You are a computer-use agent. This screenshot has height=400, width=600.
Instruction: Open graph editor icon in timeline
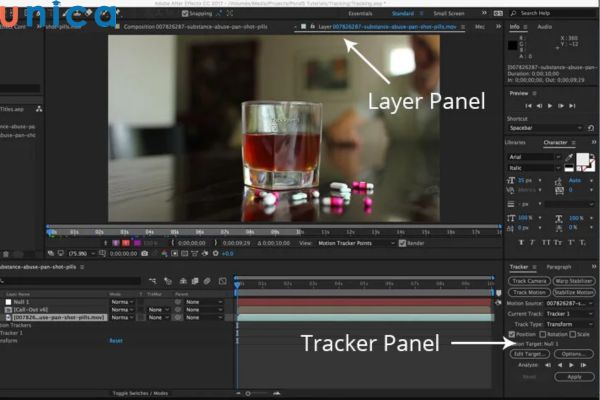click(x=223, y=281)
